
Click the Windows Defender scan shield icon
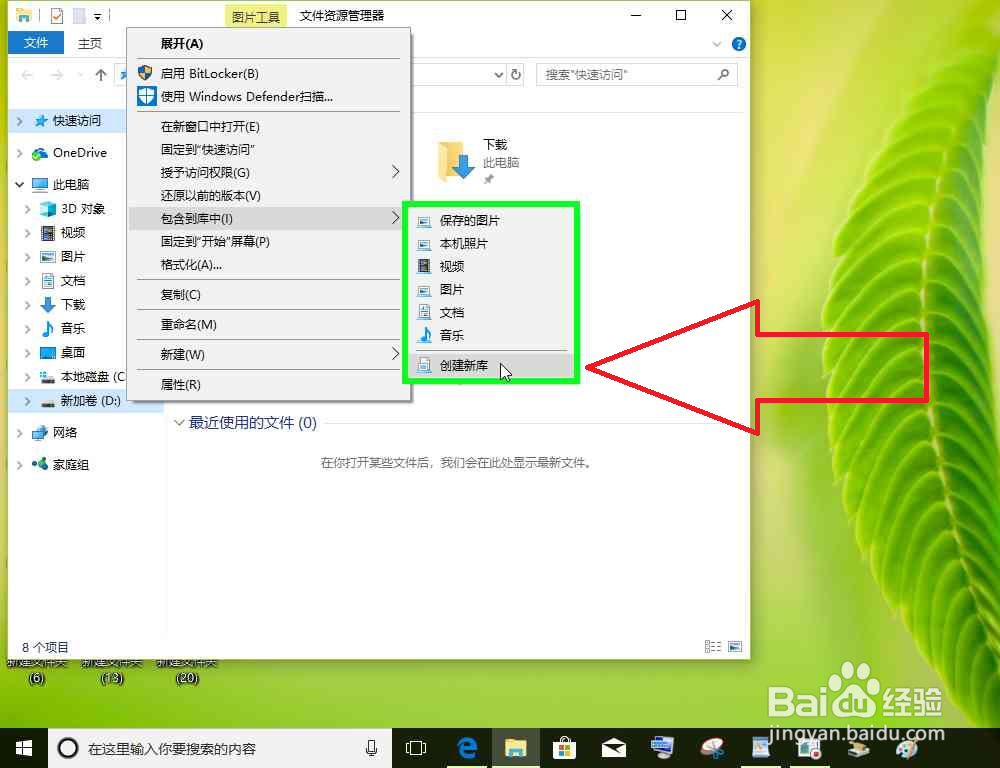[x=147, y=96]
